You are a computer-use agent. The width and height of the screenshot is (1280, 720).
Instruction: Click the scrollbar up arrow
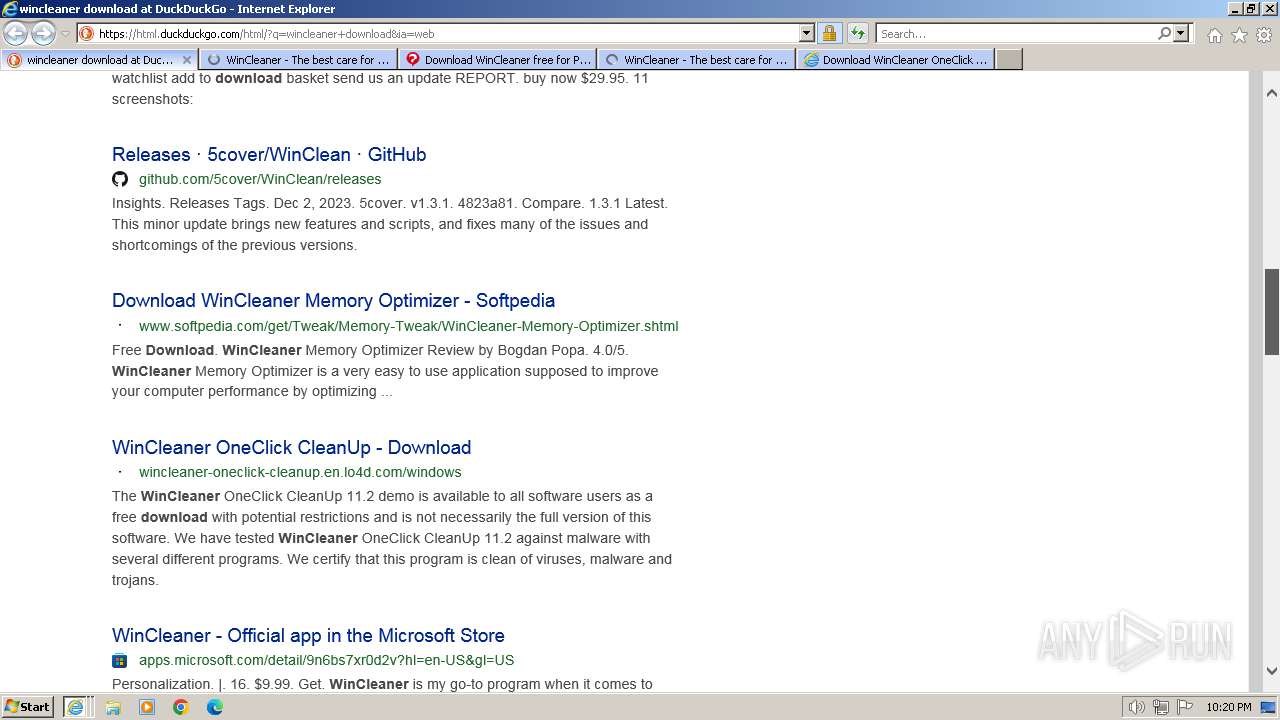[1272, 93]
